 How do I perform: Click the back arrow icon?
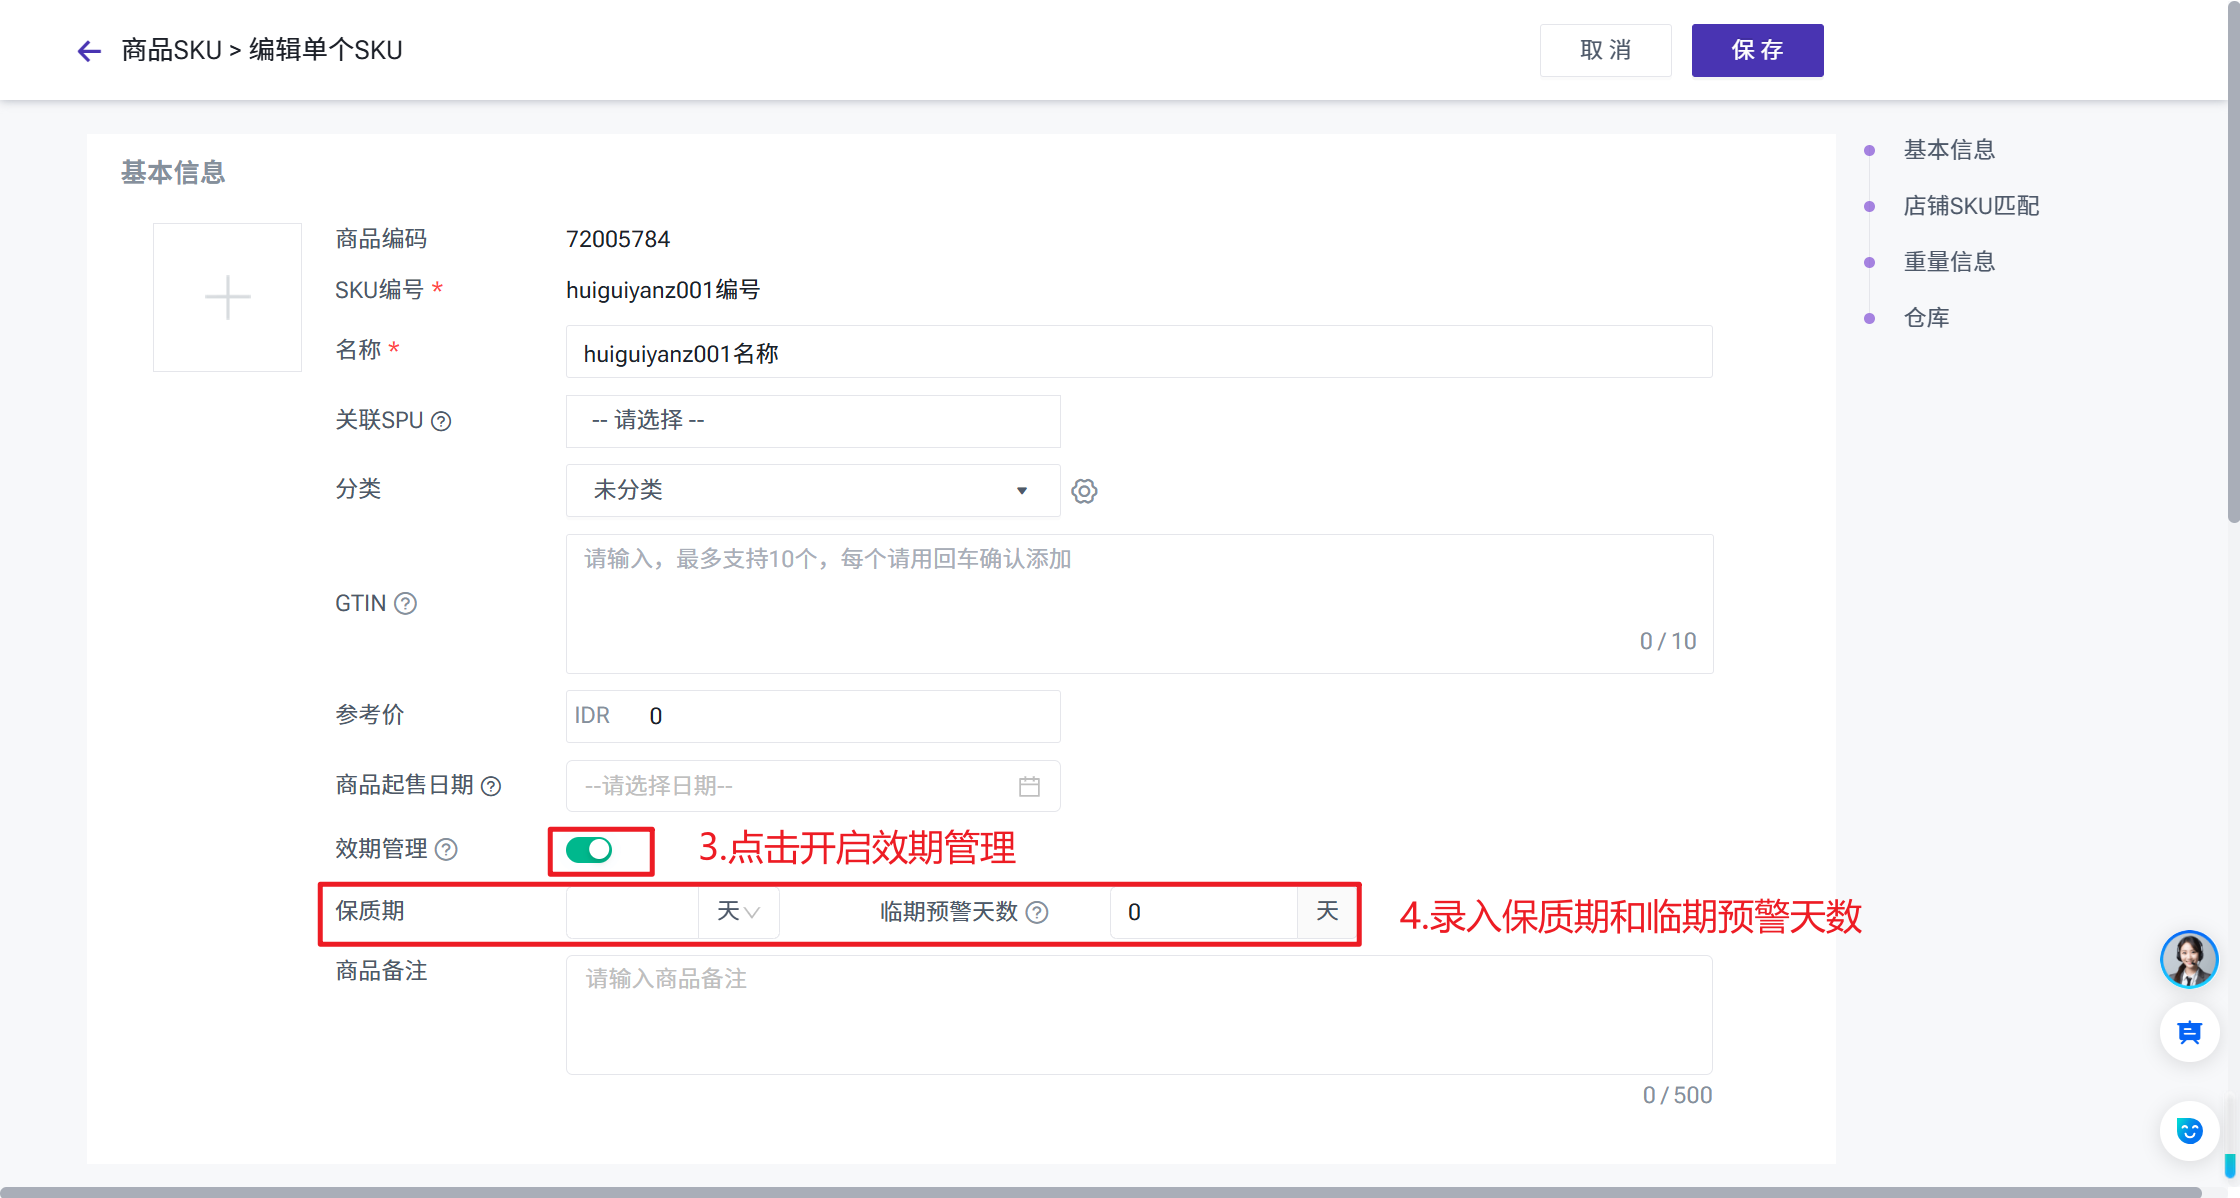pos(89,51)
